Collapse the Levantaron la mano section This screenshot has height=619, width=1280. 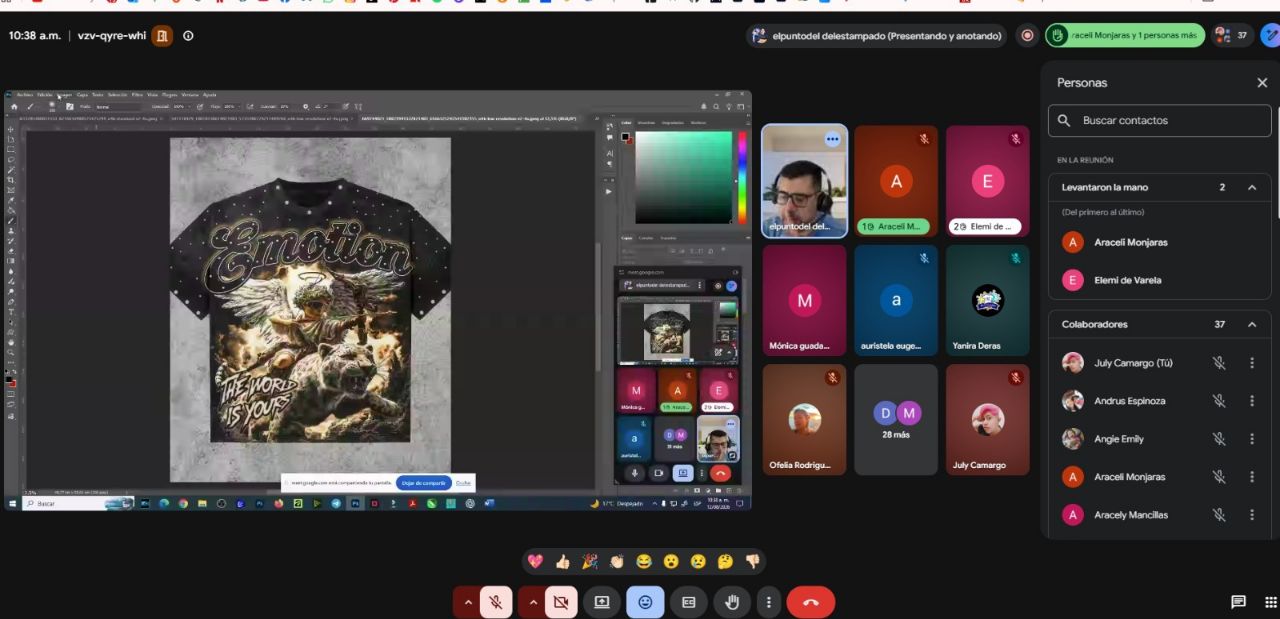click(1251, 187)
